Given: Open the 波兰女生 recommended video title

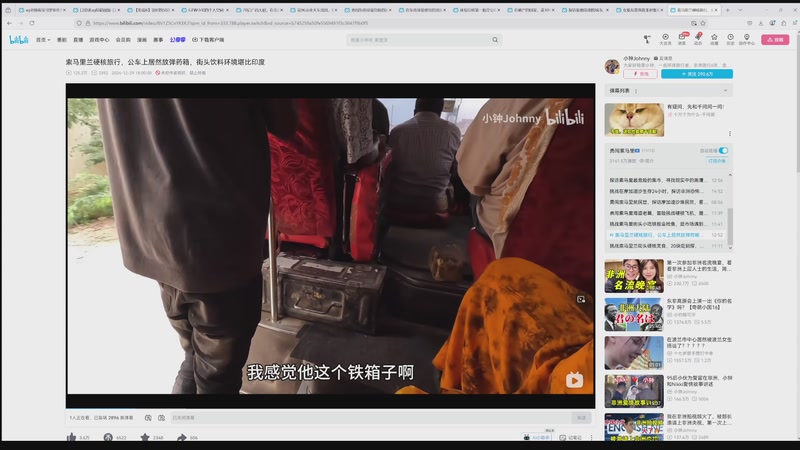Looking at the screenshot, I should (699, 342).
